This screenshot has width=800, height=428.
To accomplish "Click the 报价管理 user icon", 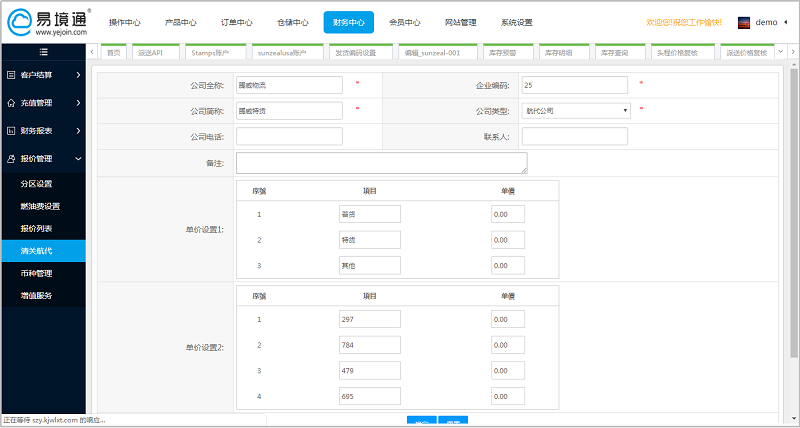I will click(x=11, y=158).
